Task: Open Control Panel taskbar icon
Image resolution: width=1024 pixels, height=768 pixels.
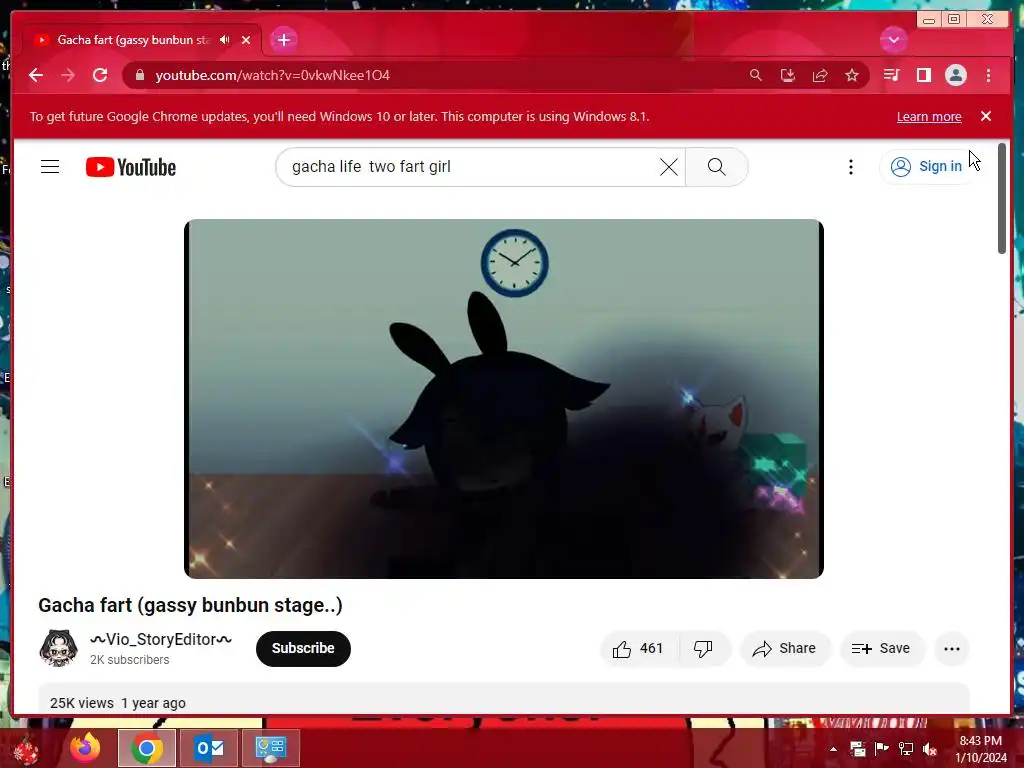Action: [270, 748]
